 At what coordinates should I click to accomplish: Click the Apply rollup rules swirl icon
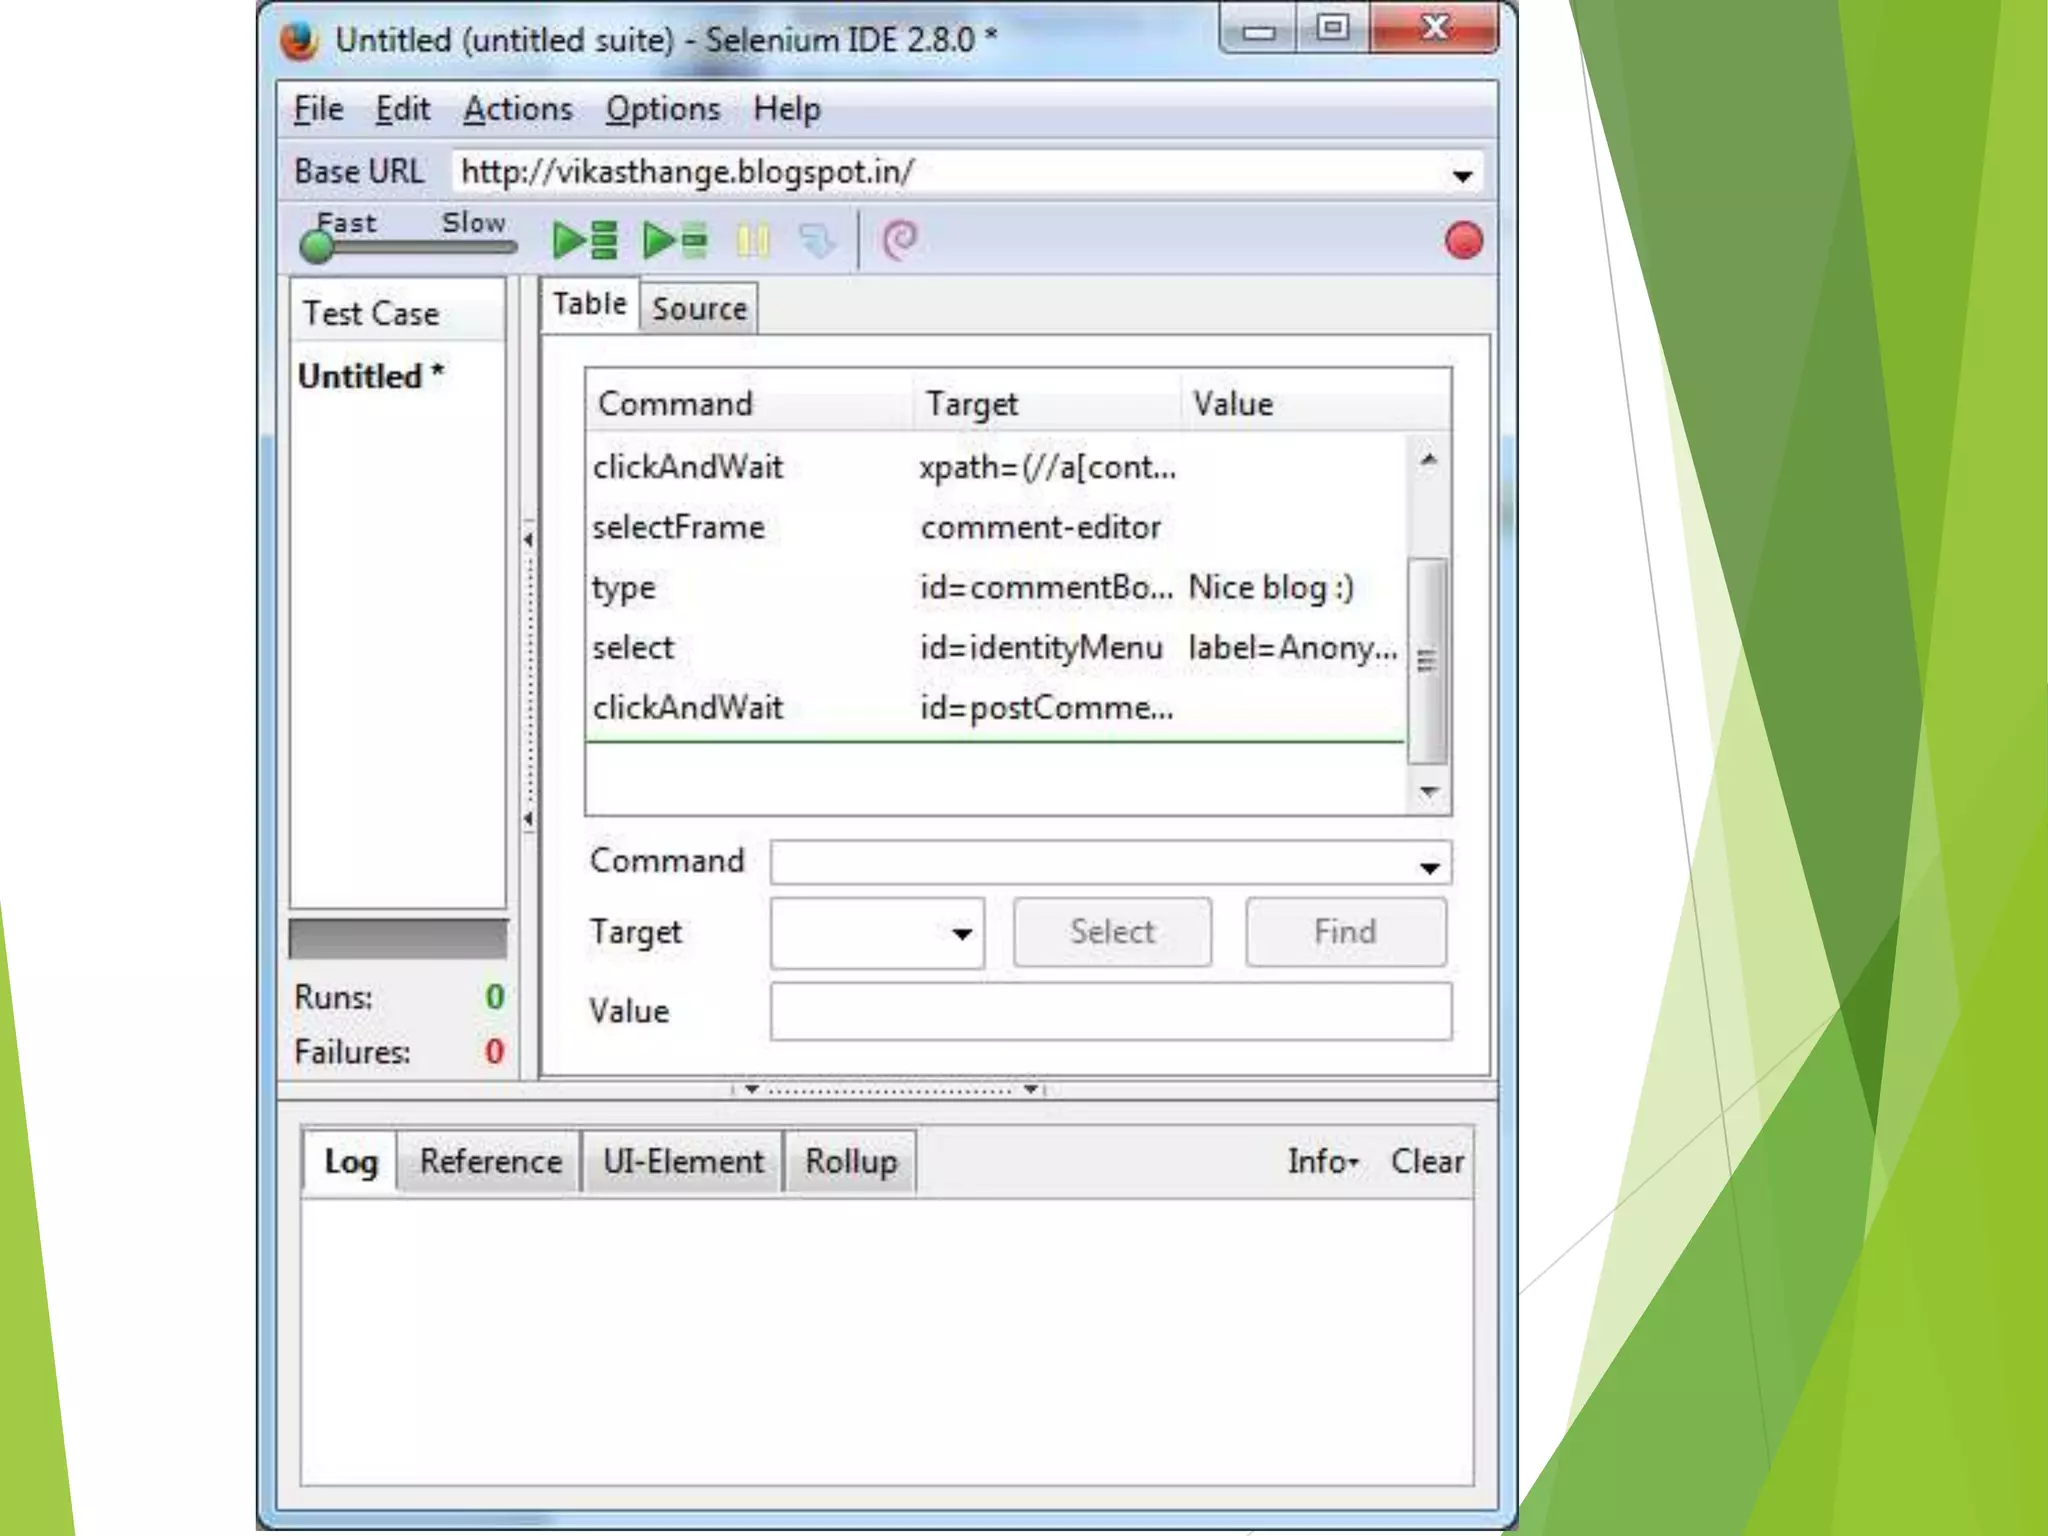pyautogui.click(x=900, y=240)
